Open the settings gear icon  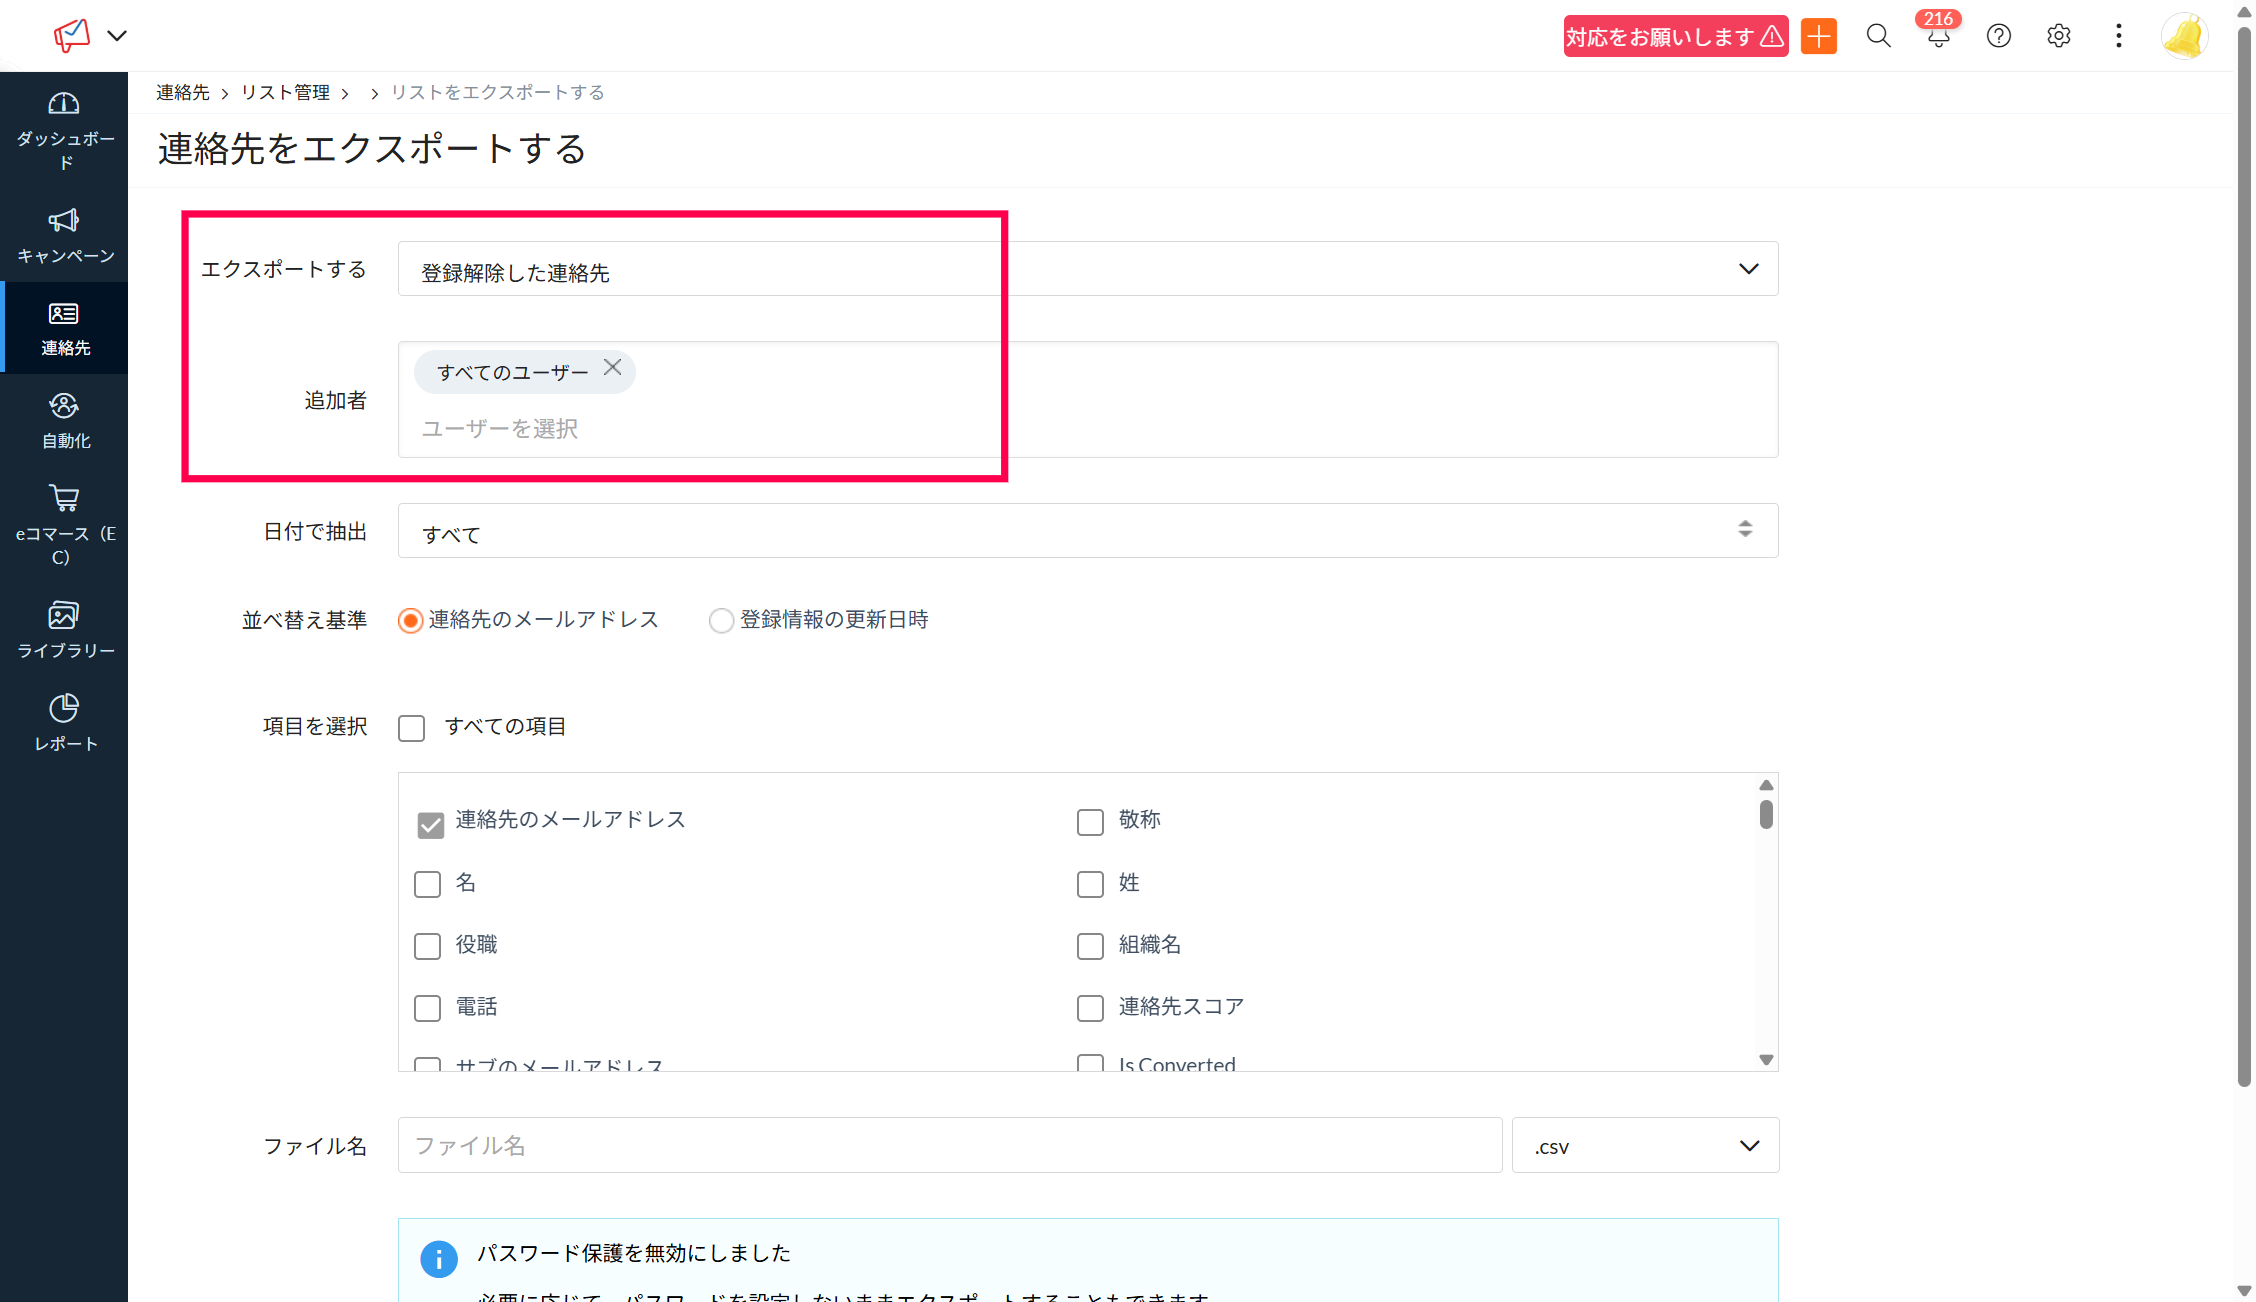tap(2058, 37)
